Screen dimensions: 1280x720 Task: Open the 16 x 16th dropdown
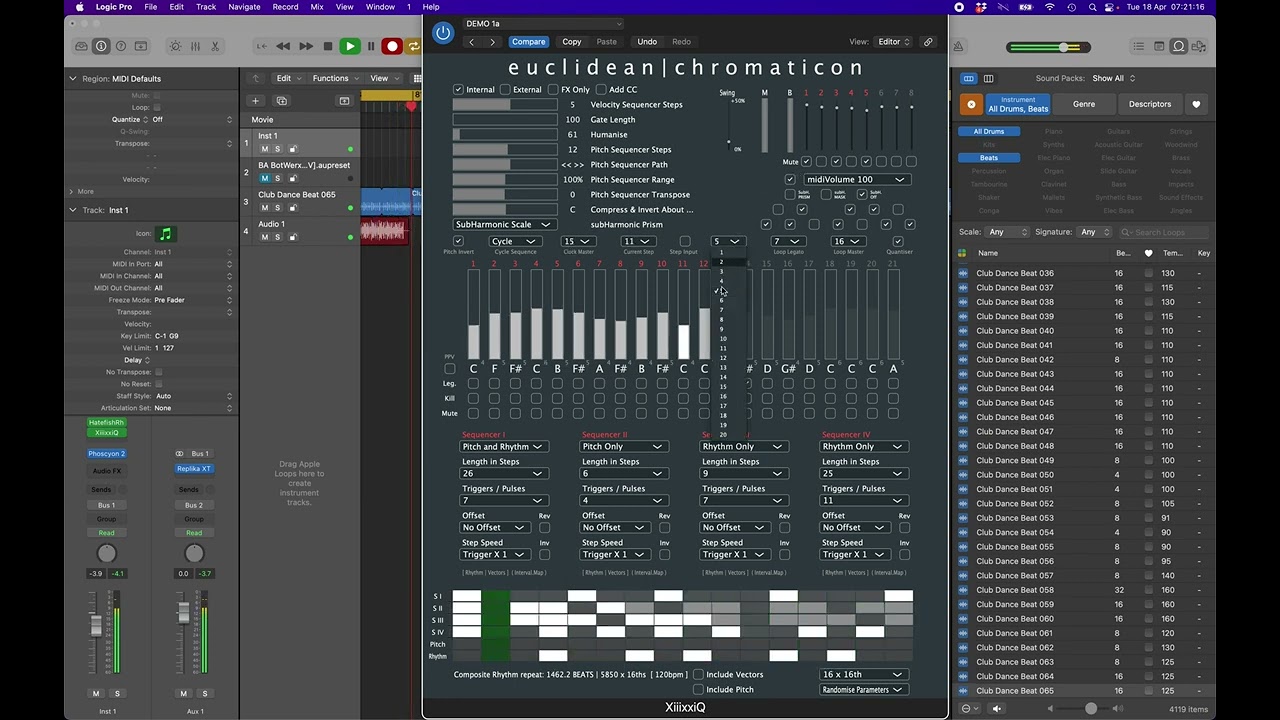tap(864, 675)
